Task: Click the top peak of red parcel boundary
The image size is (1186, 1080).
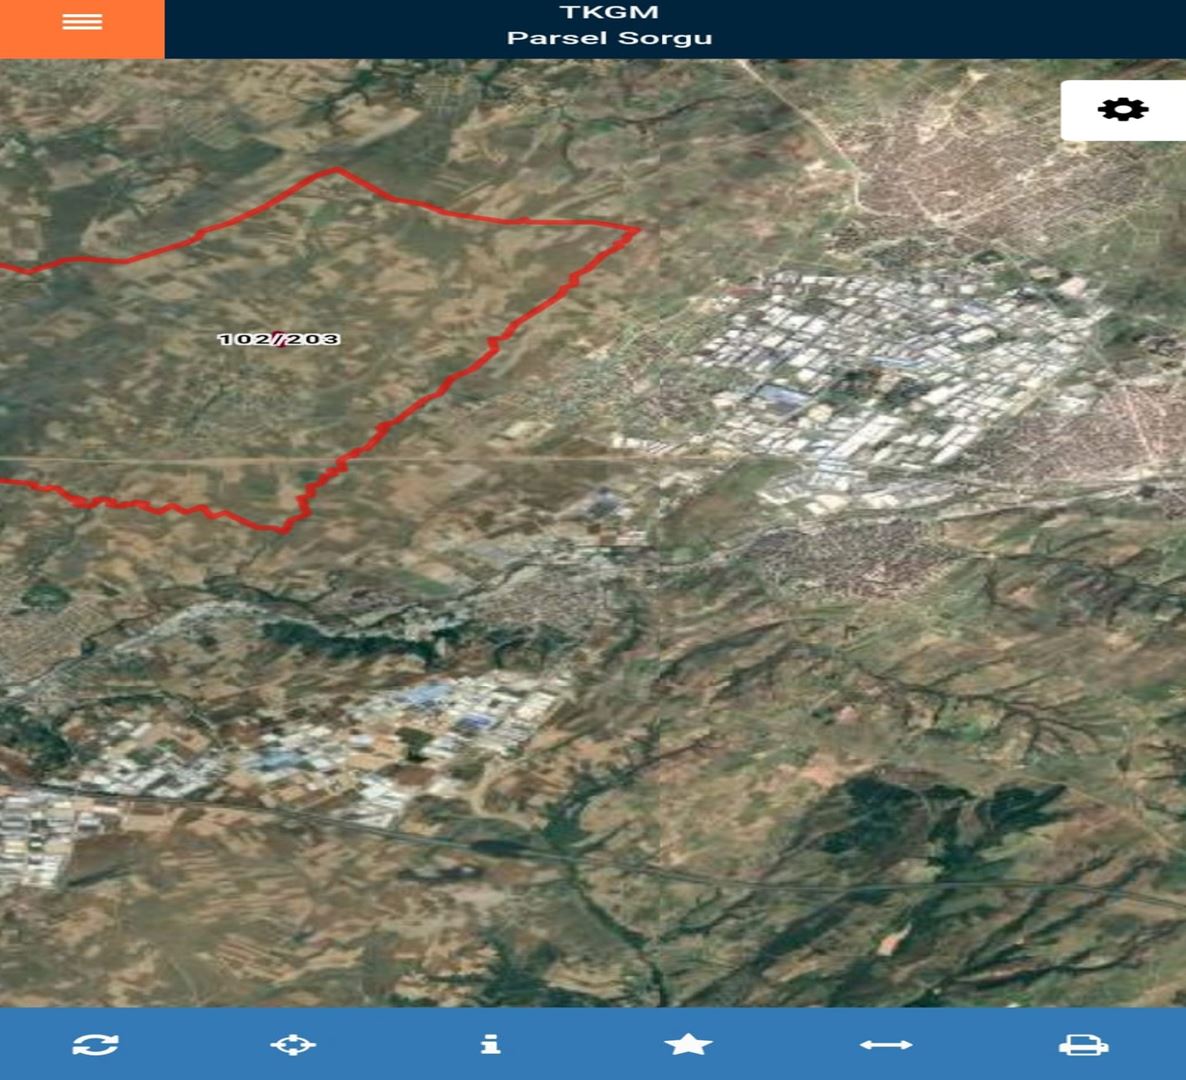Action: [336, 170]
